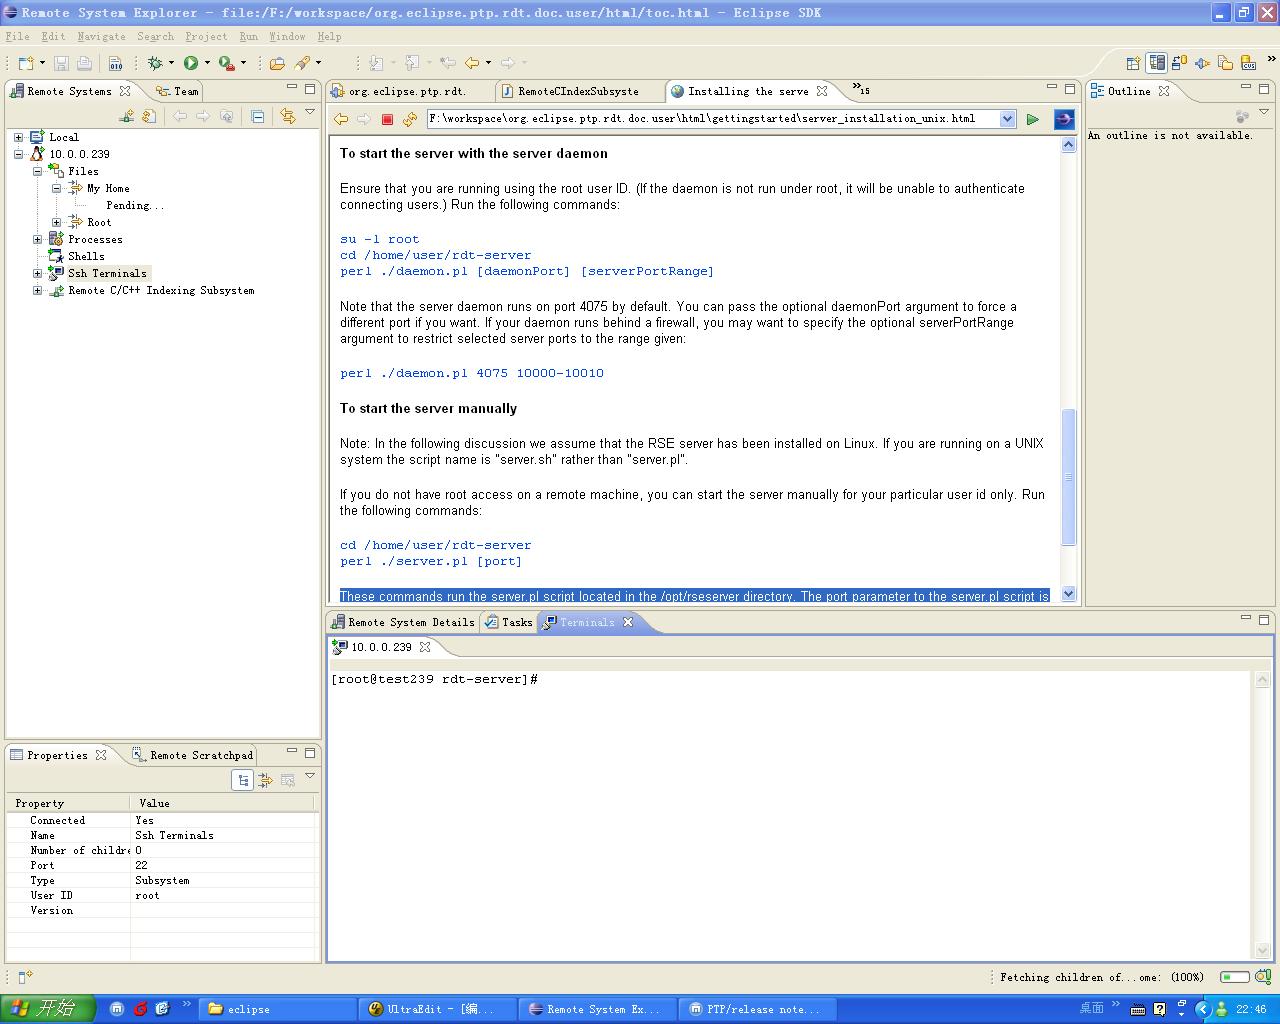
Task: Open Properties view menu triangle
Action: [310, 777]
